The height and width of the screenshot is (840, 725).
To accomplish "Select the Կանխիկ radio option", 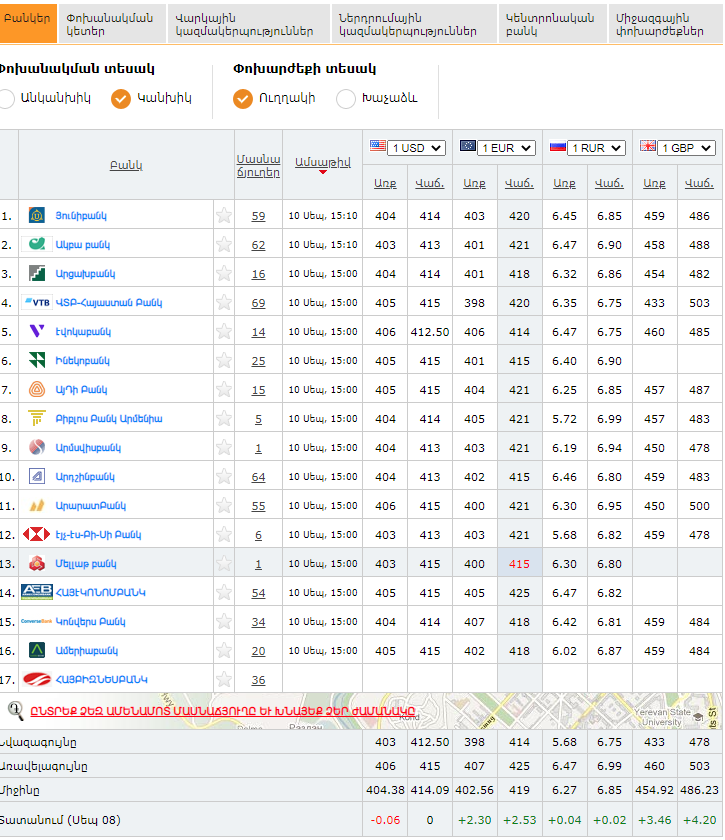I will (121, 99).
